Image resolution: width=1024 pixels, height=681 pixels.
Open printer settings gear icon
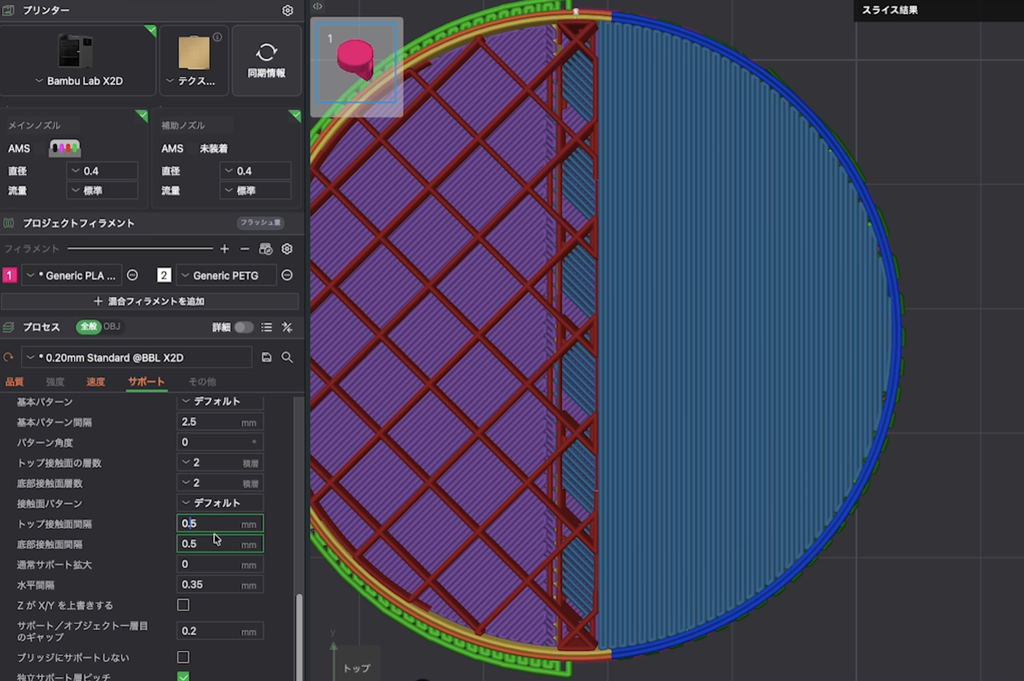click(287, 10)
